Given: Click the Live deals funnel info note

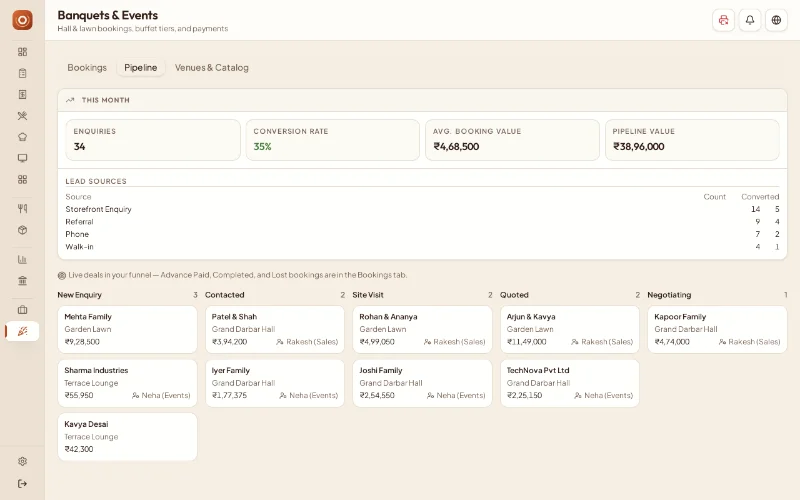Looking at the screenshot, I should pos(232,275).
